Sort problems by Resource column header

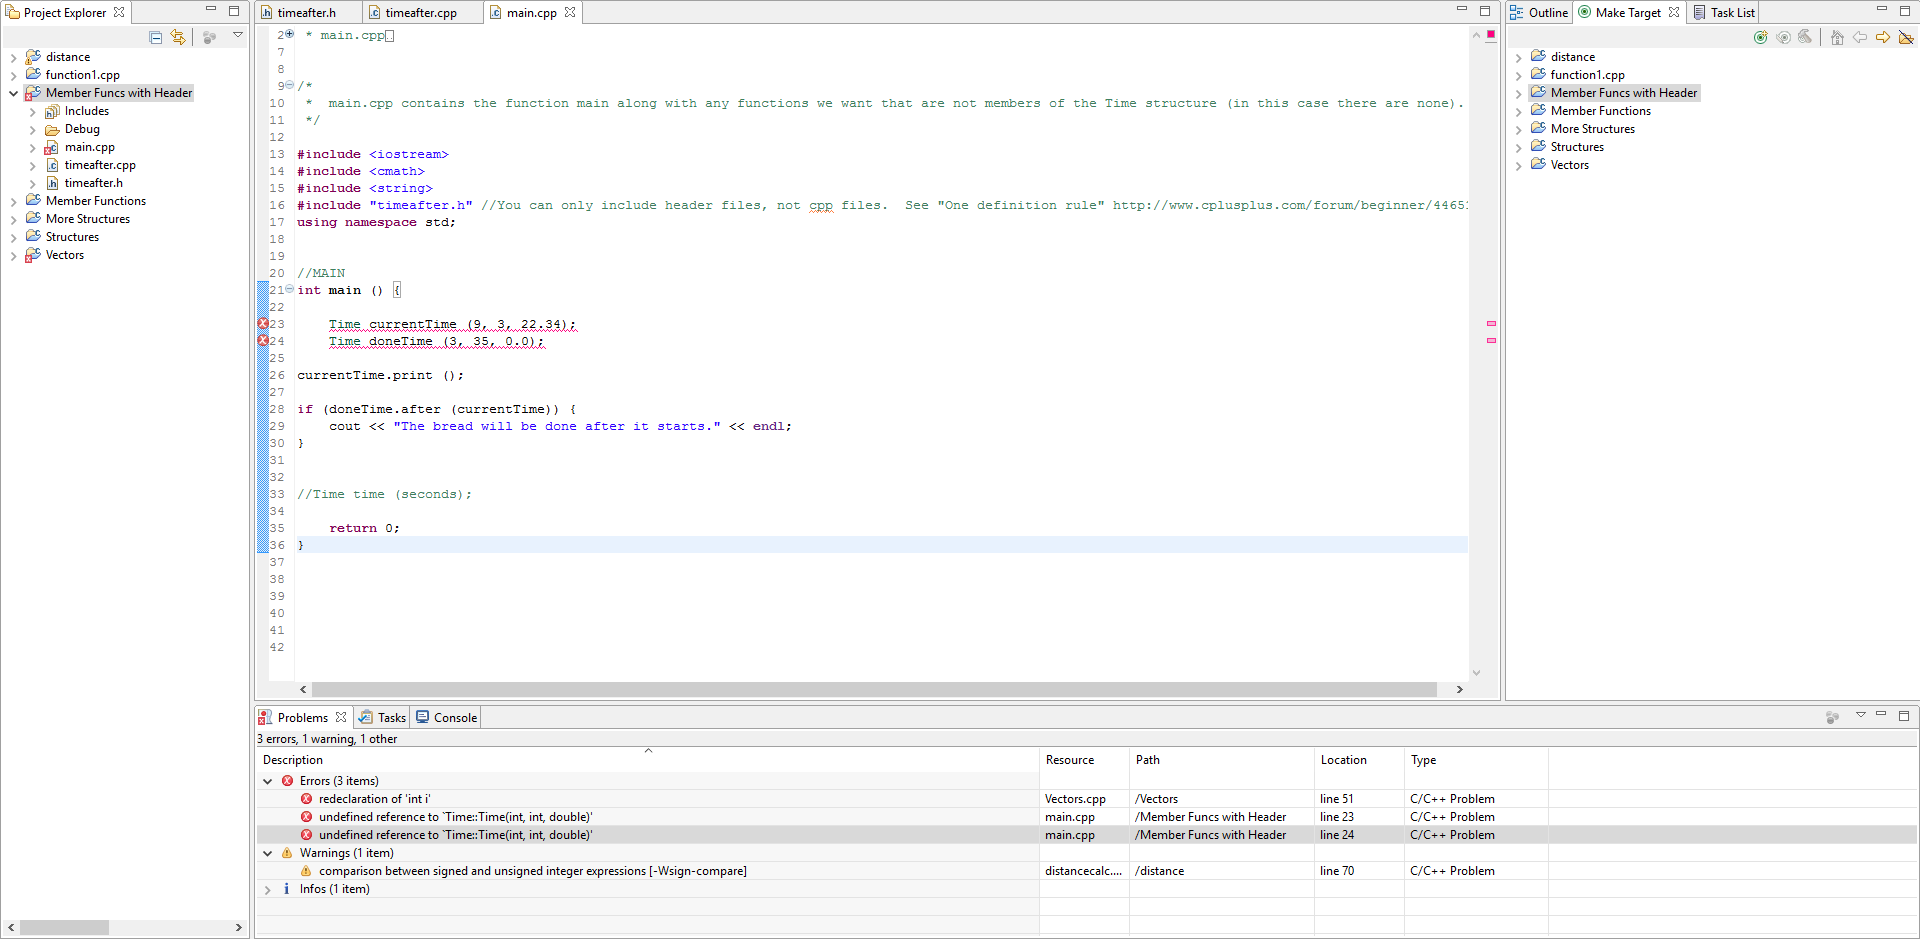tap(1084, 760)
